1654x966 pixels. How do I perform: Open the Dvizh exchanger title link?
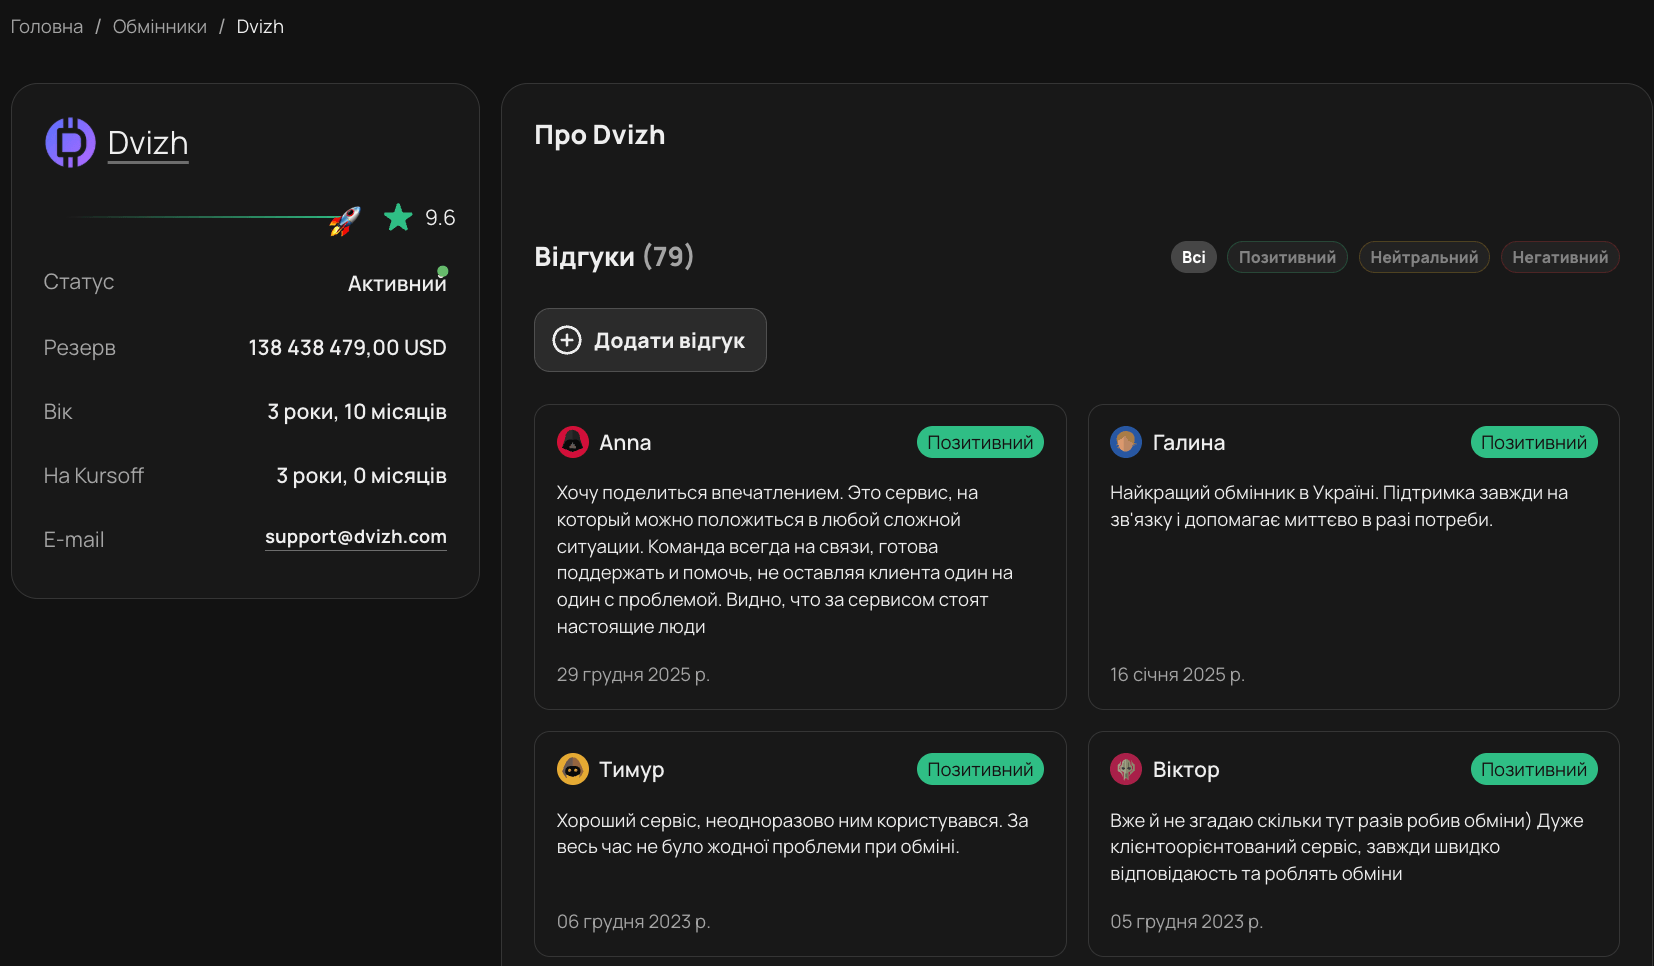[x=148, y=143]
